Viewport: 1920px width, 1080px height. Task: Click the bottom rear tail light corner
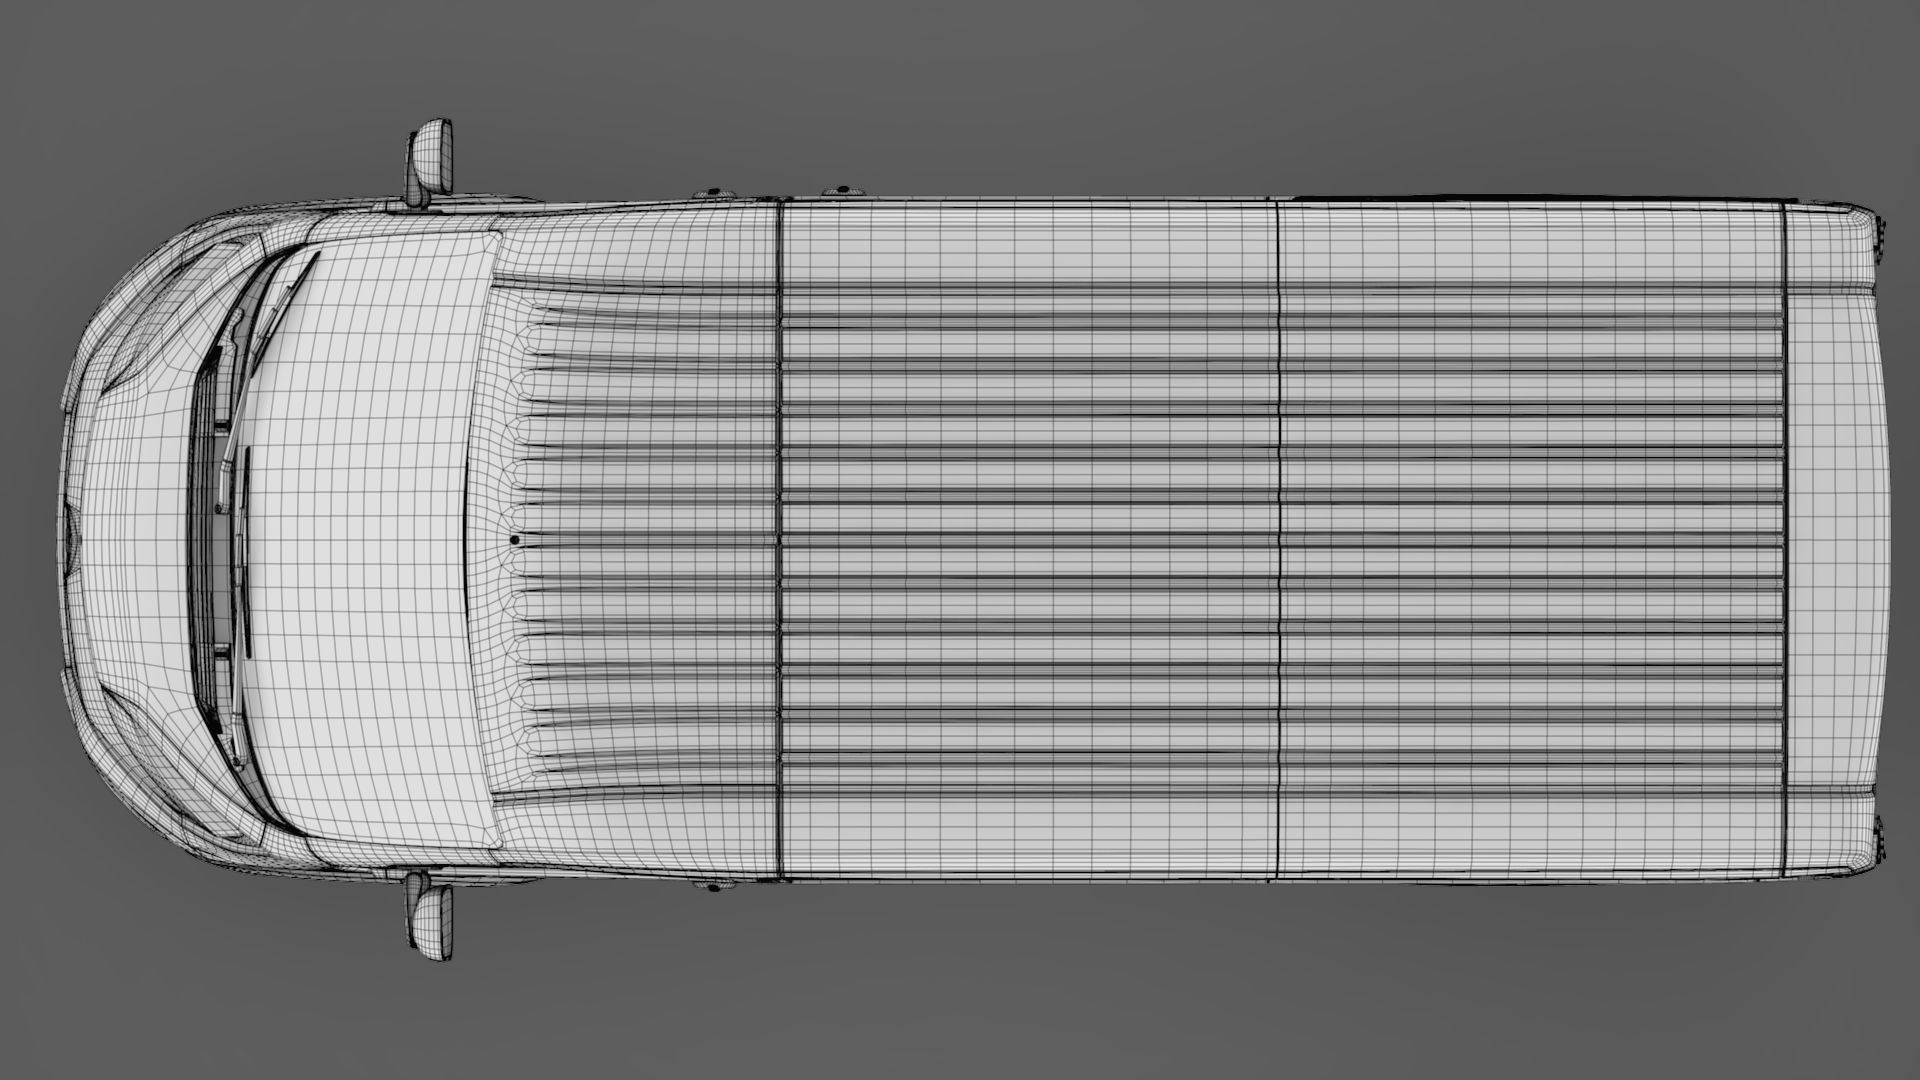click(1882, 840)
